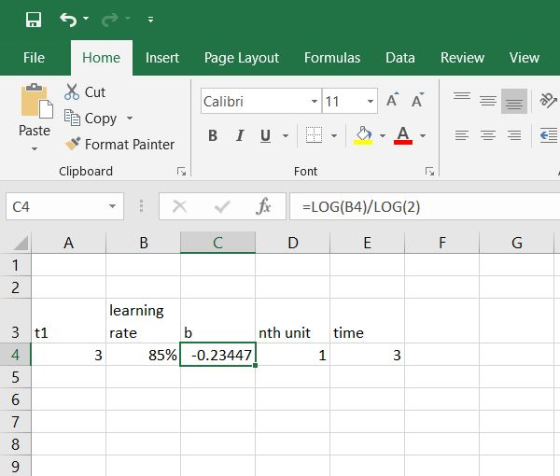560x476 pixels.
Task: Open Customize Quick Access Toolbar dropdown
Action: (x=151, y=20)
